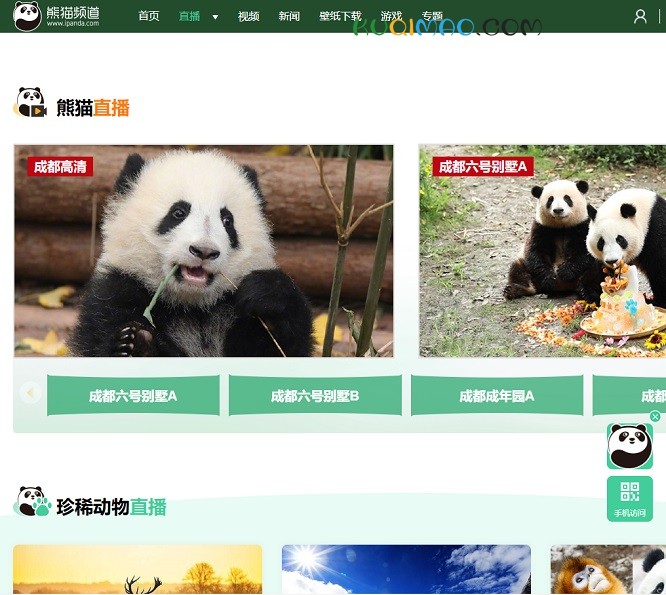The image size is (666, 595).
Task: Open the user account icon
Action: (x=640, y=17)
